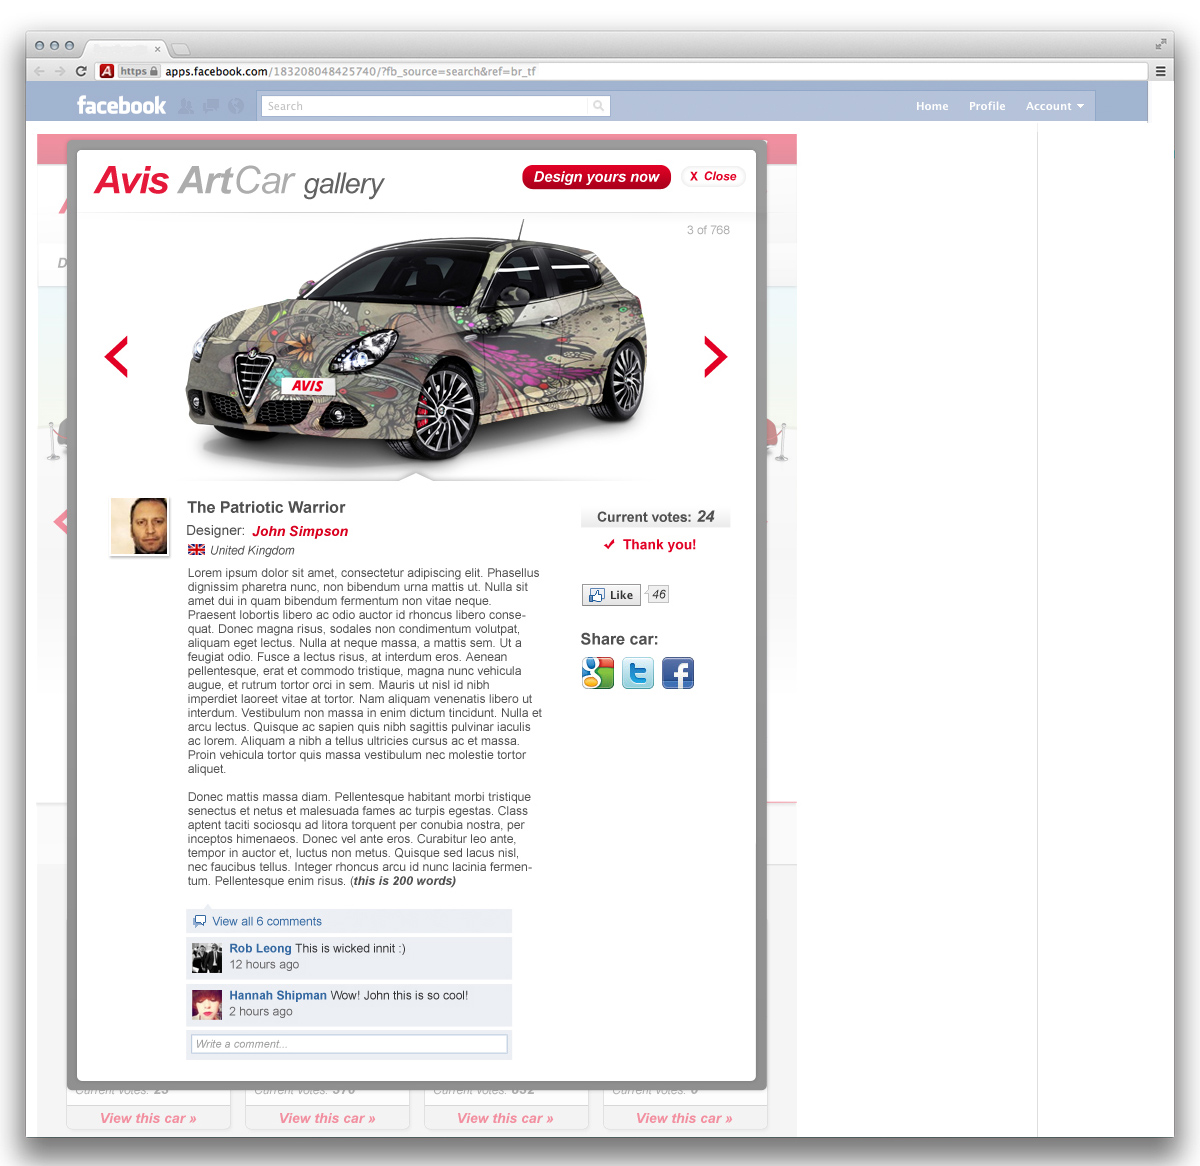Expand the Account dropdown
This screenshot has width=1200, height=1166.
pos(1054,106)
